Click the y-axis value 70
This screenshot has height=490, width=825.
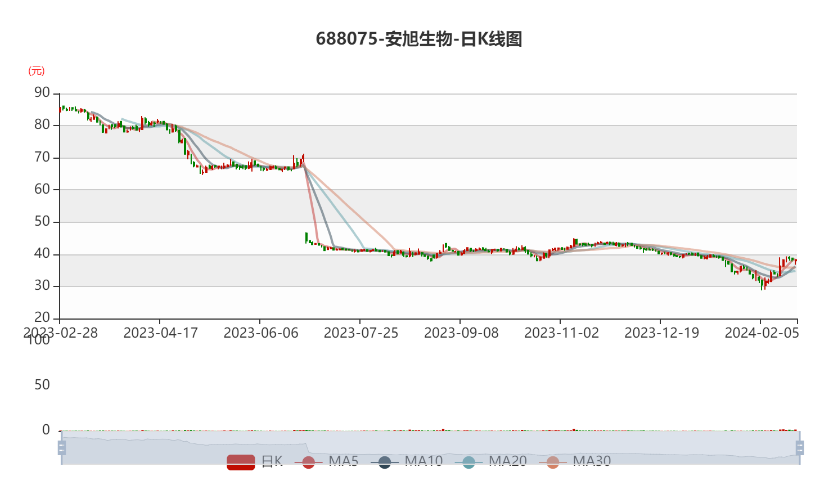[42, 157]
